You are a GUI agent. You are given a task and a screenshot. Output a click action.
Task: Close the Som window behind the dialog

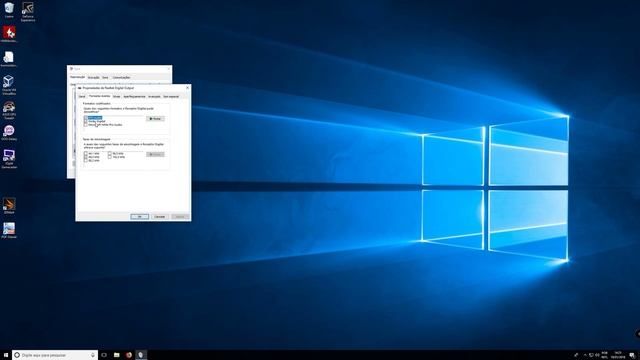tap(169, 69)
